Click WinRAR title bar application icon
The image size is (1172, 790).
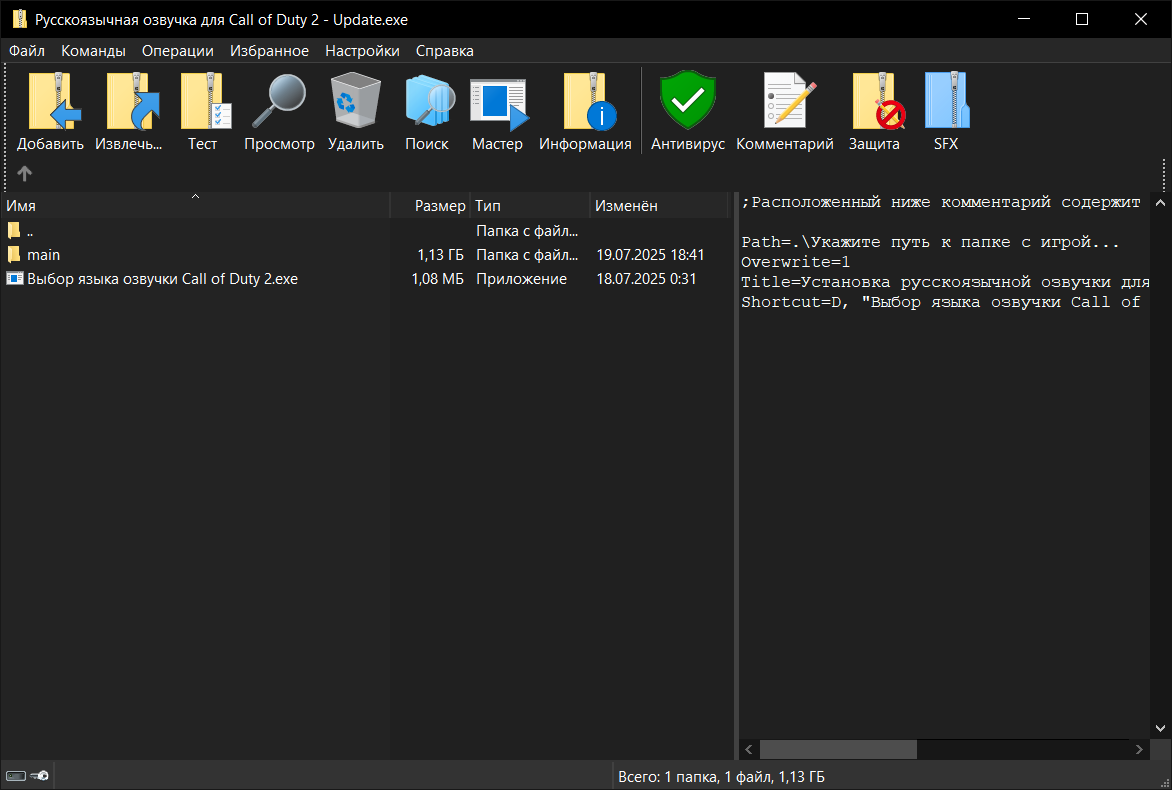click(x=19, y=19)
